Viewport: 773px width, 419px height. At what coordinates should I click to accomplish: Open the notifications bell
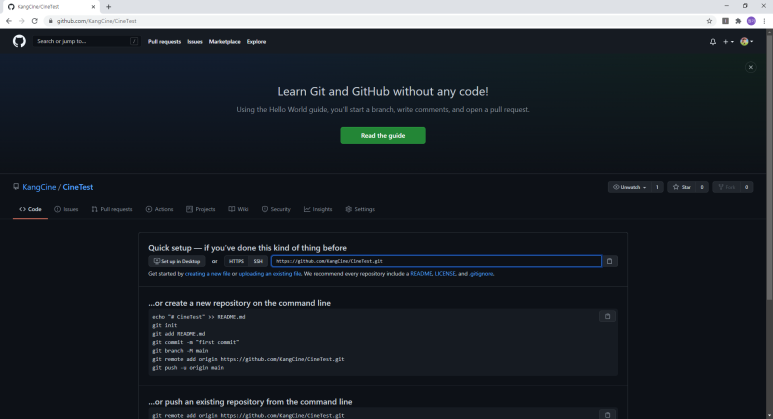[x=712, y=42]
